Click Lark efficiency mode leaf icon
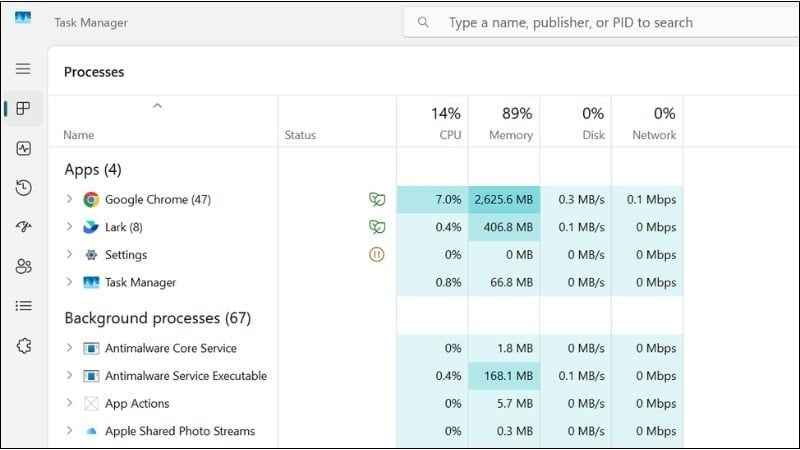This screenshot has width=800, height=450. point(377,227)
